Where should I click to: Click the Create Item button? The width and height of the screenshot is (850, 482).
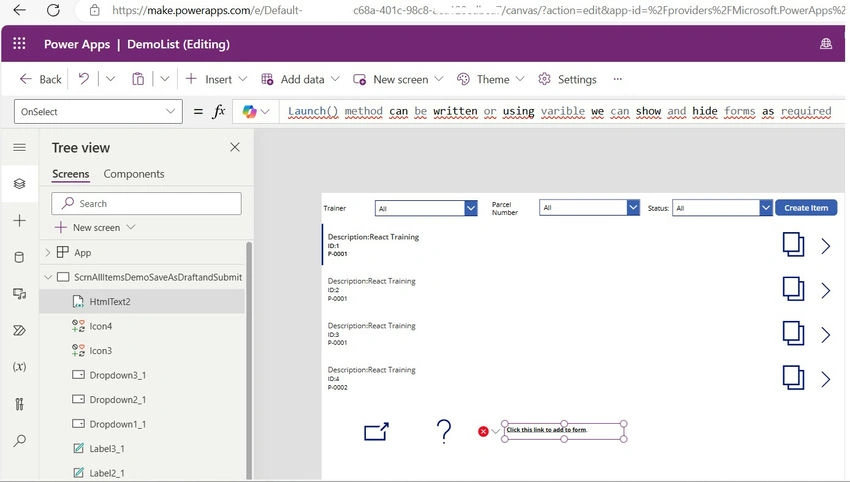point(806,208)
